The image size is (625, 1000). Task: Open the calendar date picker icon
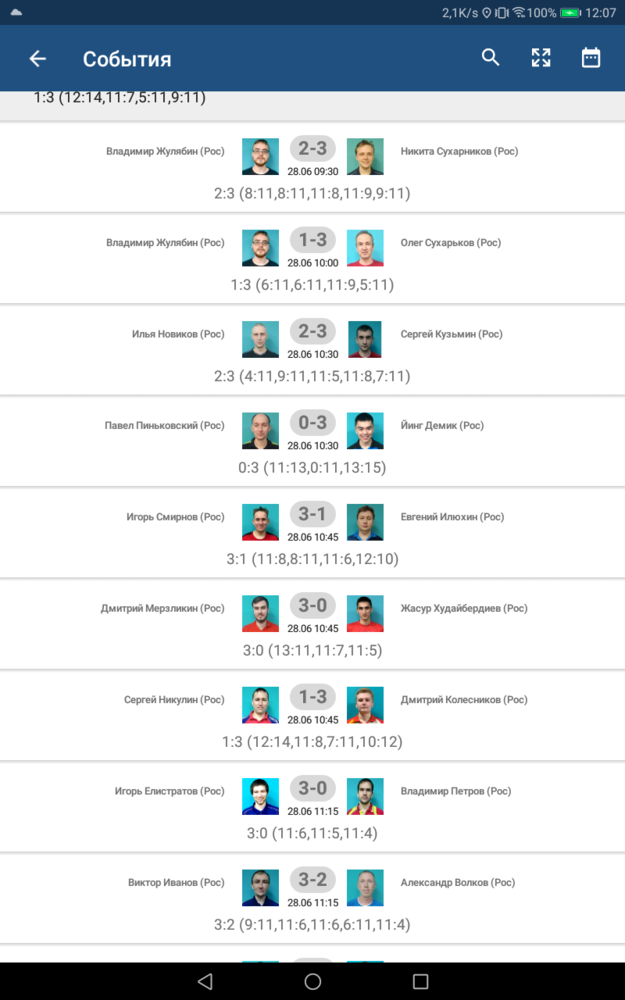591,57
